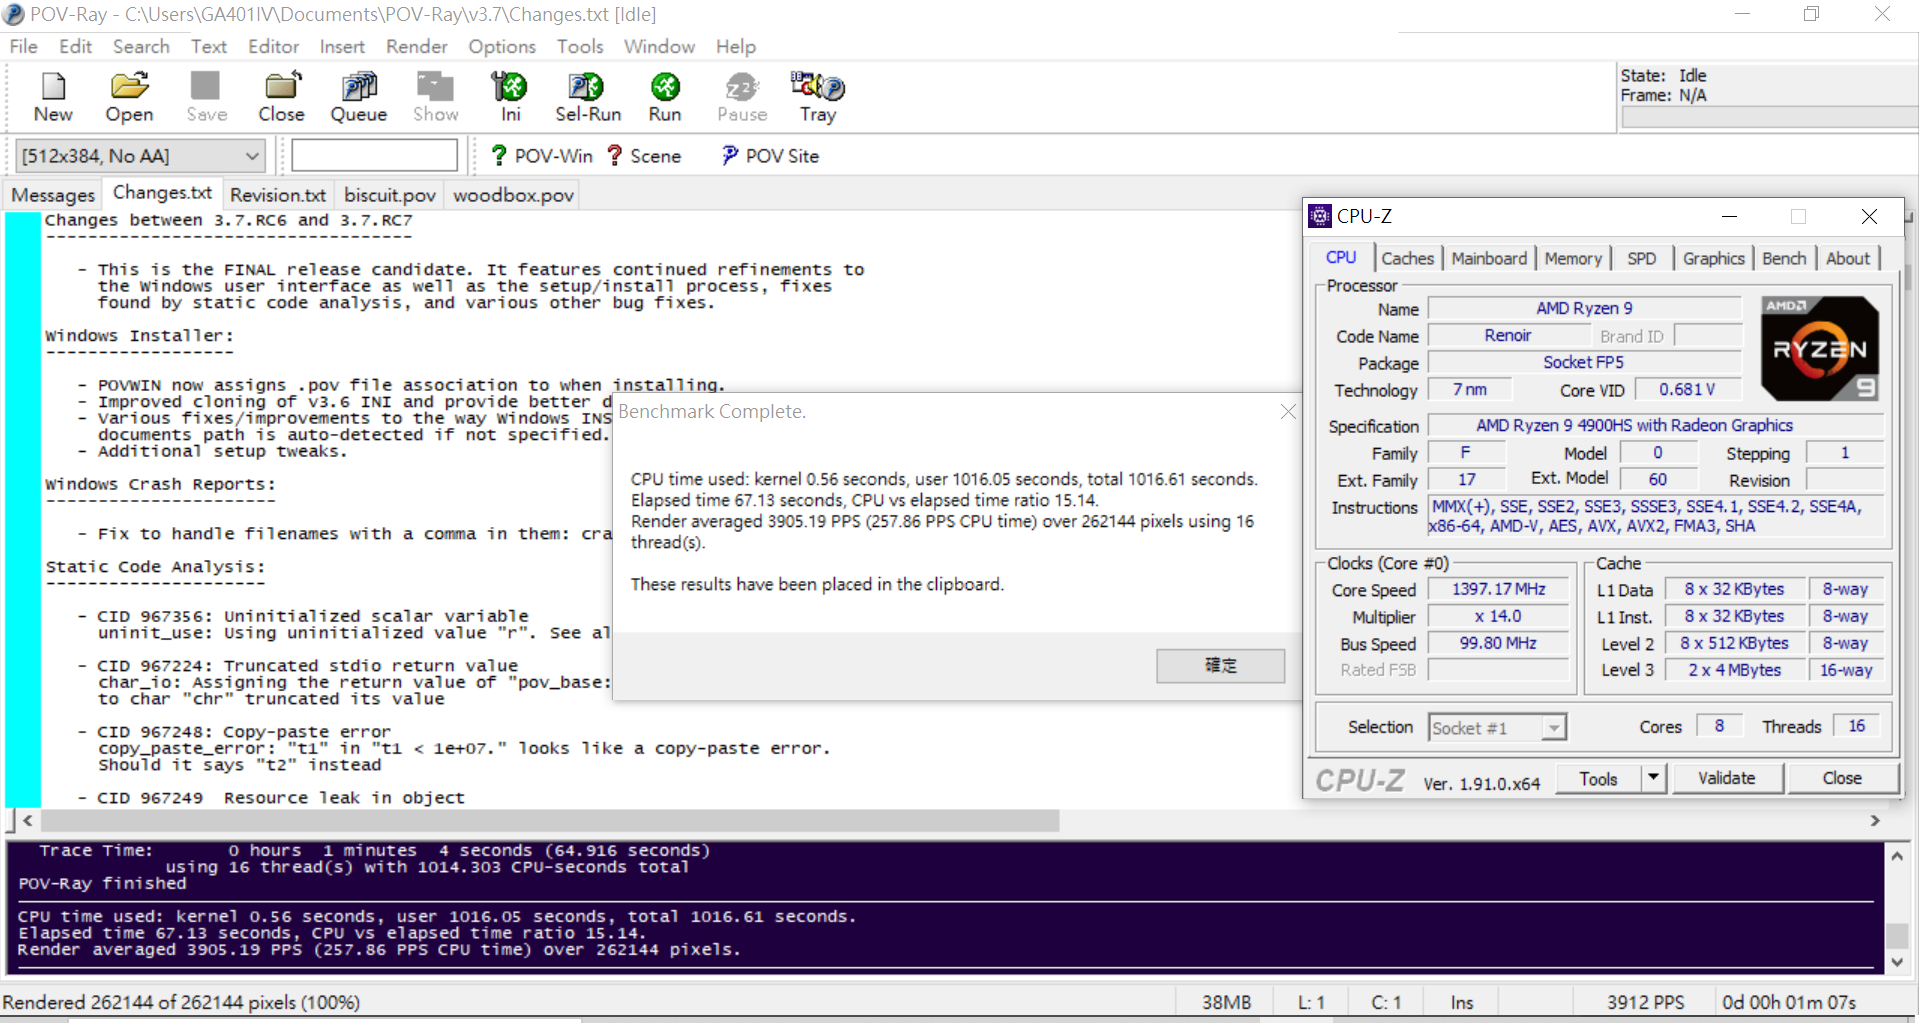Click the CPU-Z Tools button
The height and width of the screenshot is (1023, 1919).
pos(1598,778)
